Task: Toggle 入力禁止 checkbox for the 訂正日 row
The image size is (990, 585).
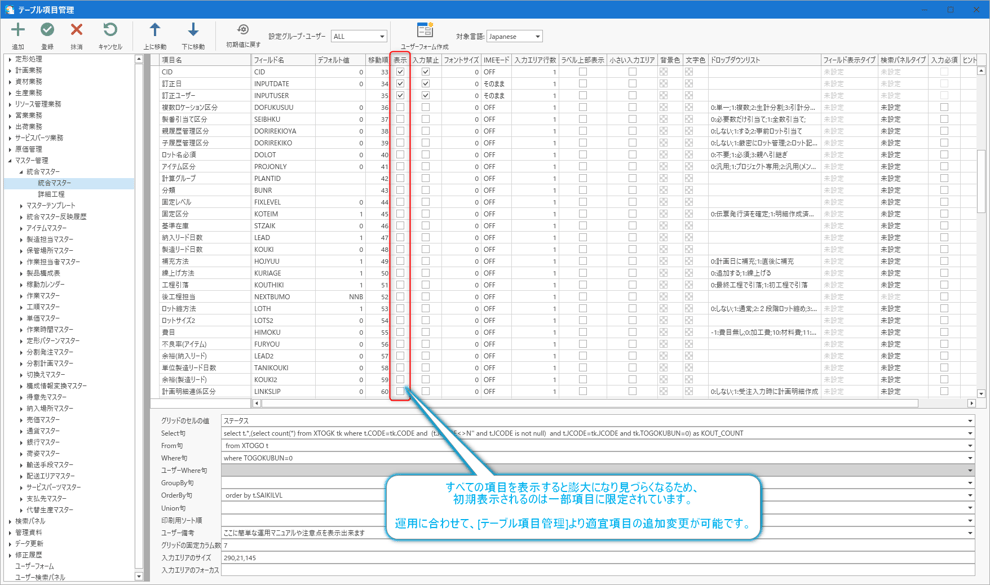Action: pos(425,84)
